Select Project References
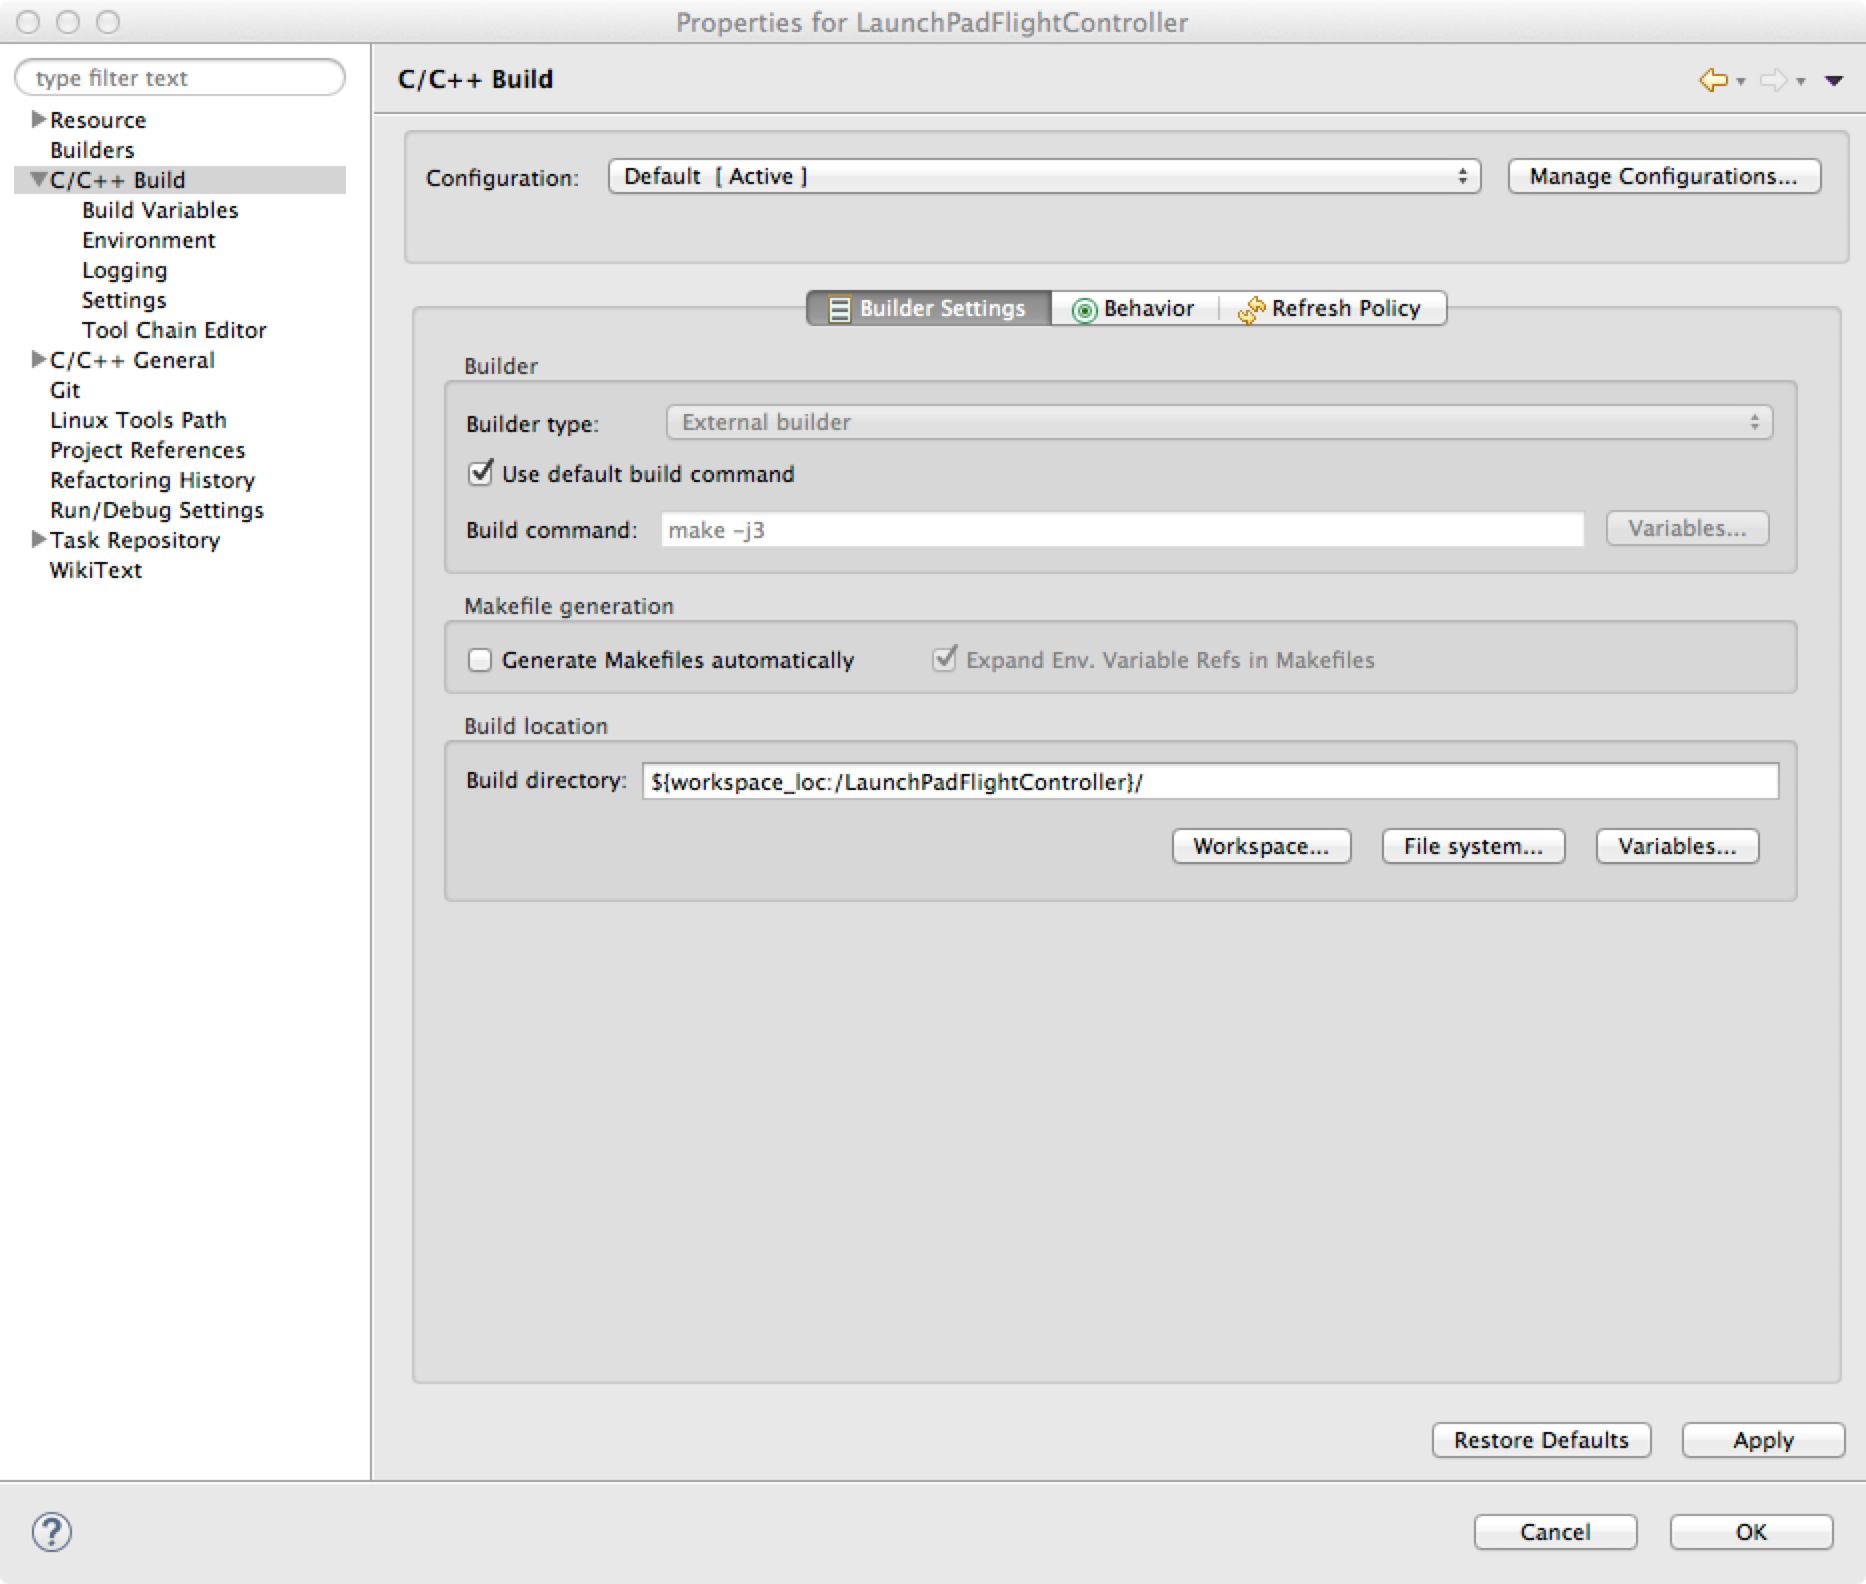1866x1584 pixels. tap(147, 450)
